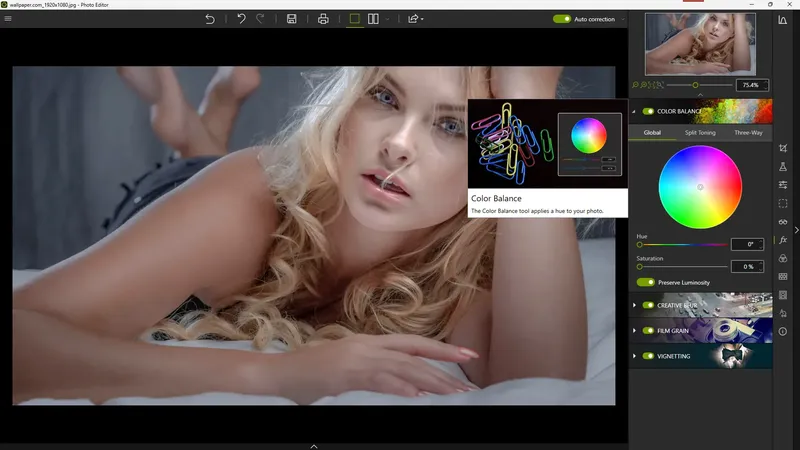The image size is (800, 450).
Task: Open the grid texture tool
Action: [783, 277]
